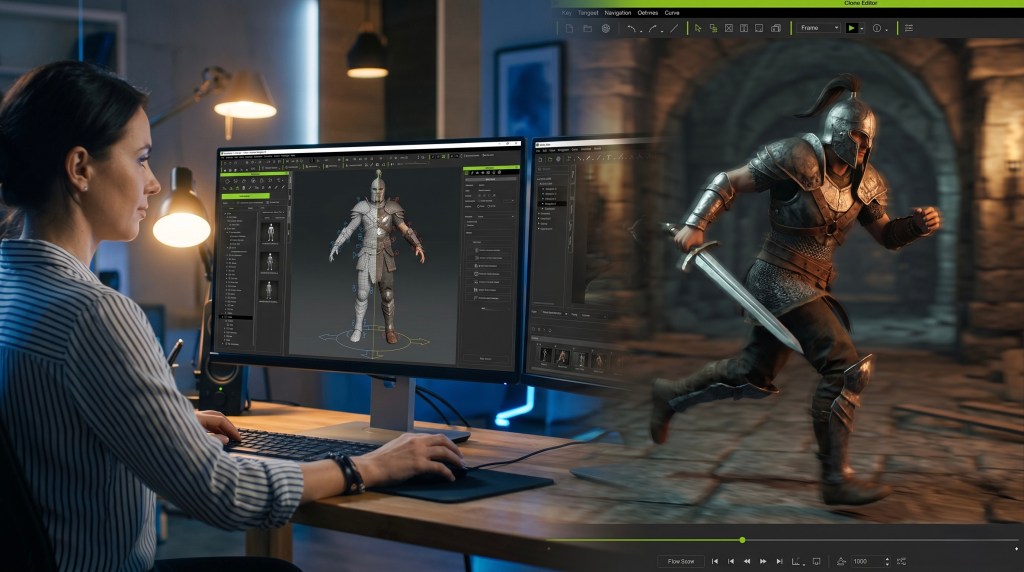This screenshot has height=572, width=1024.
Task: Click the boxed T icon in toolbar
Action: click(744, 28)
